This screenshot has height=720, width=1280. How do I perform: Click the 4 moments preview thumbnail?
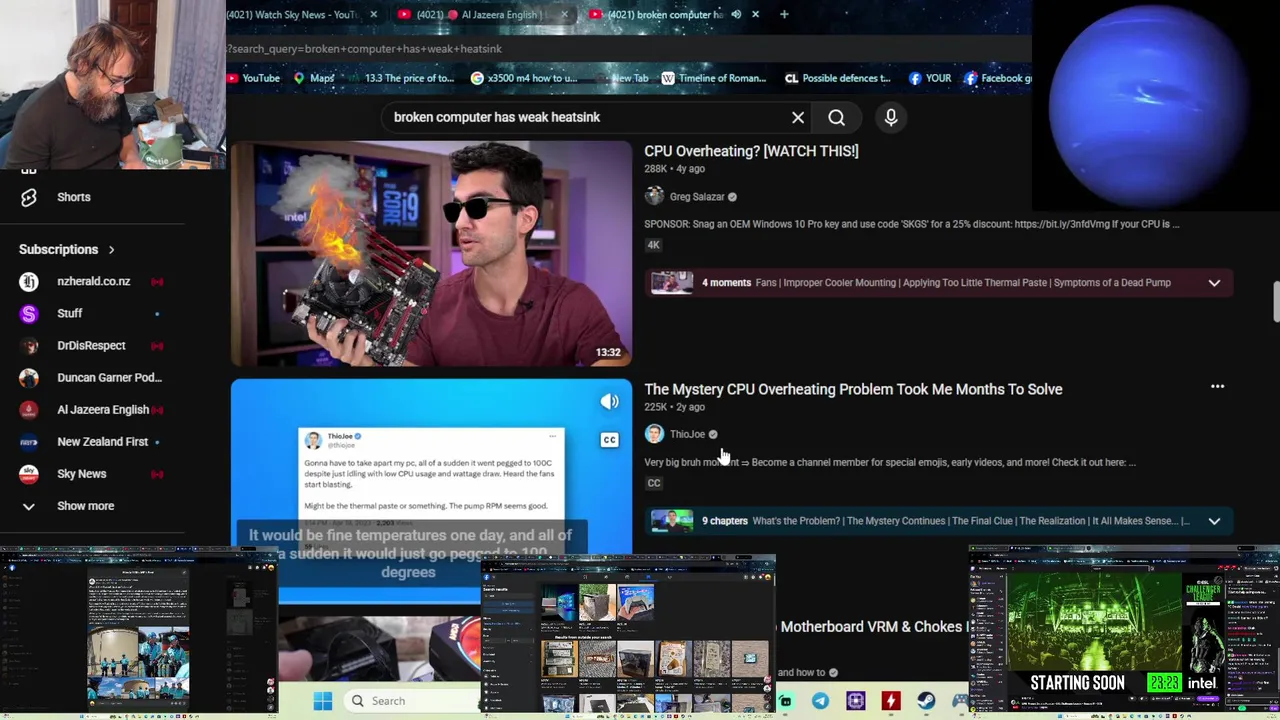(672, 283)
